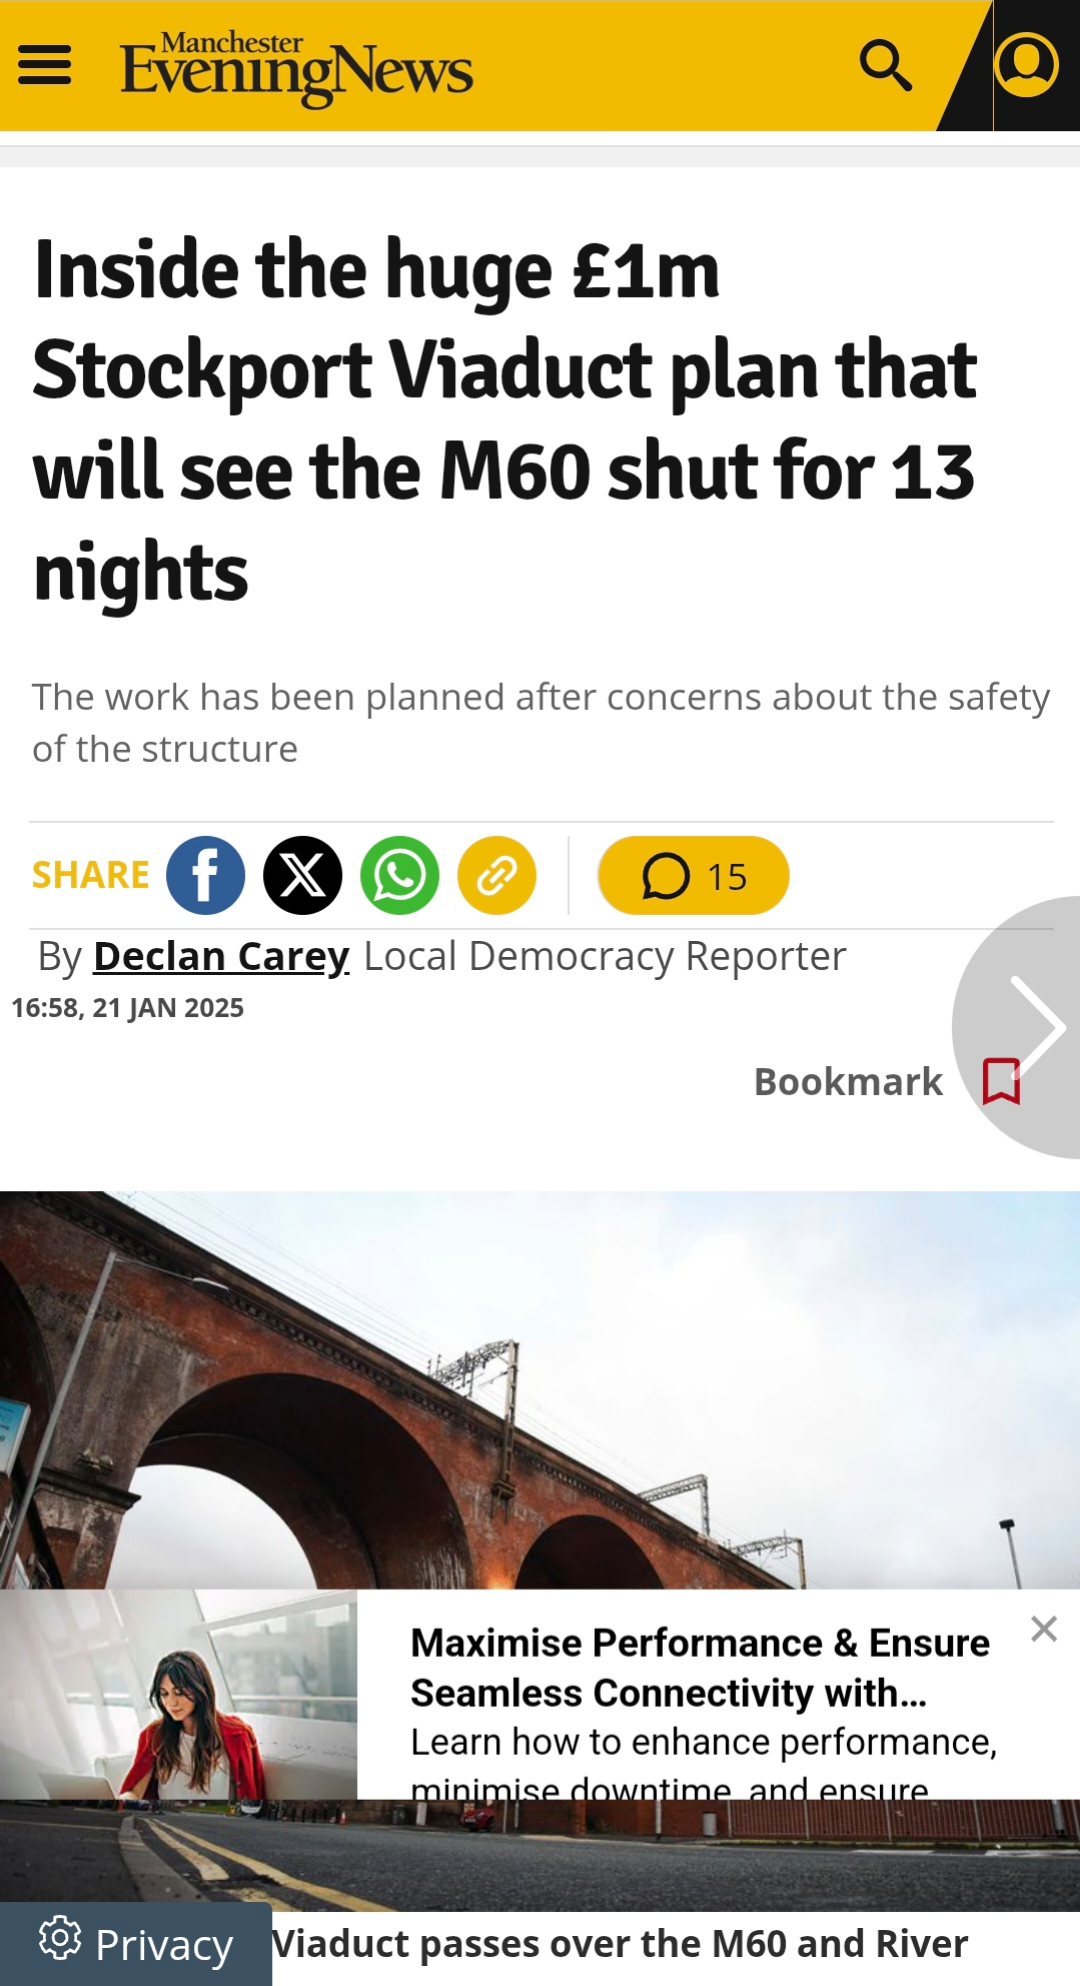Click the Bookmark label text

(848, 1081)
